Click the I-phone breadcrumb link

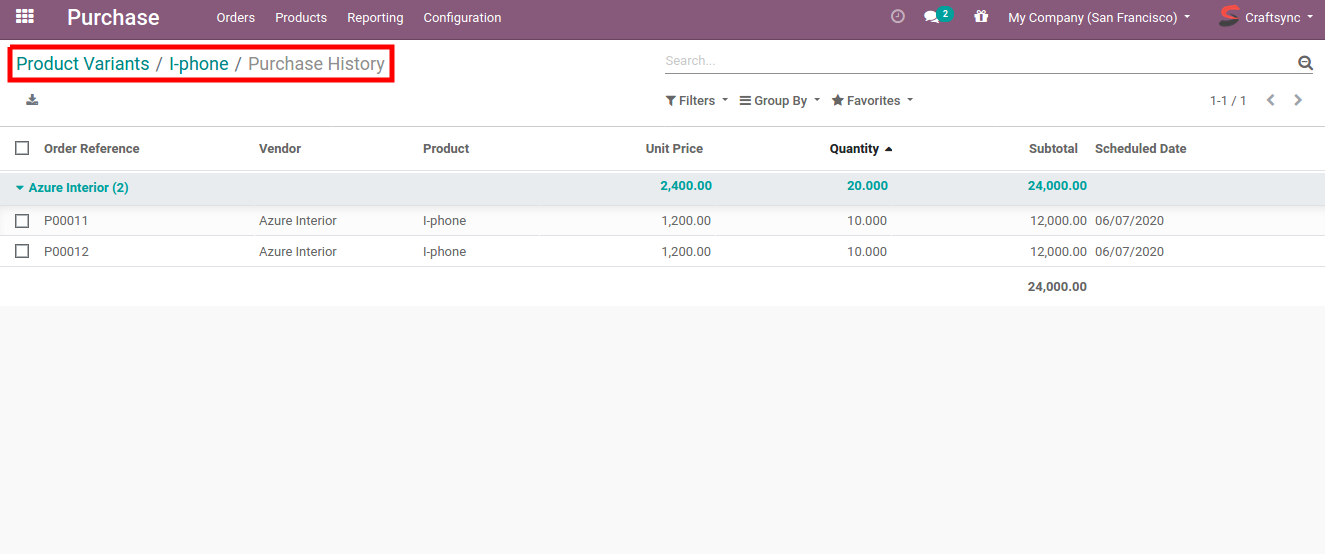(x=198, y=64)
